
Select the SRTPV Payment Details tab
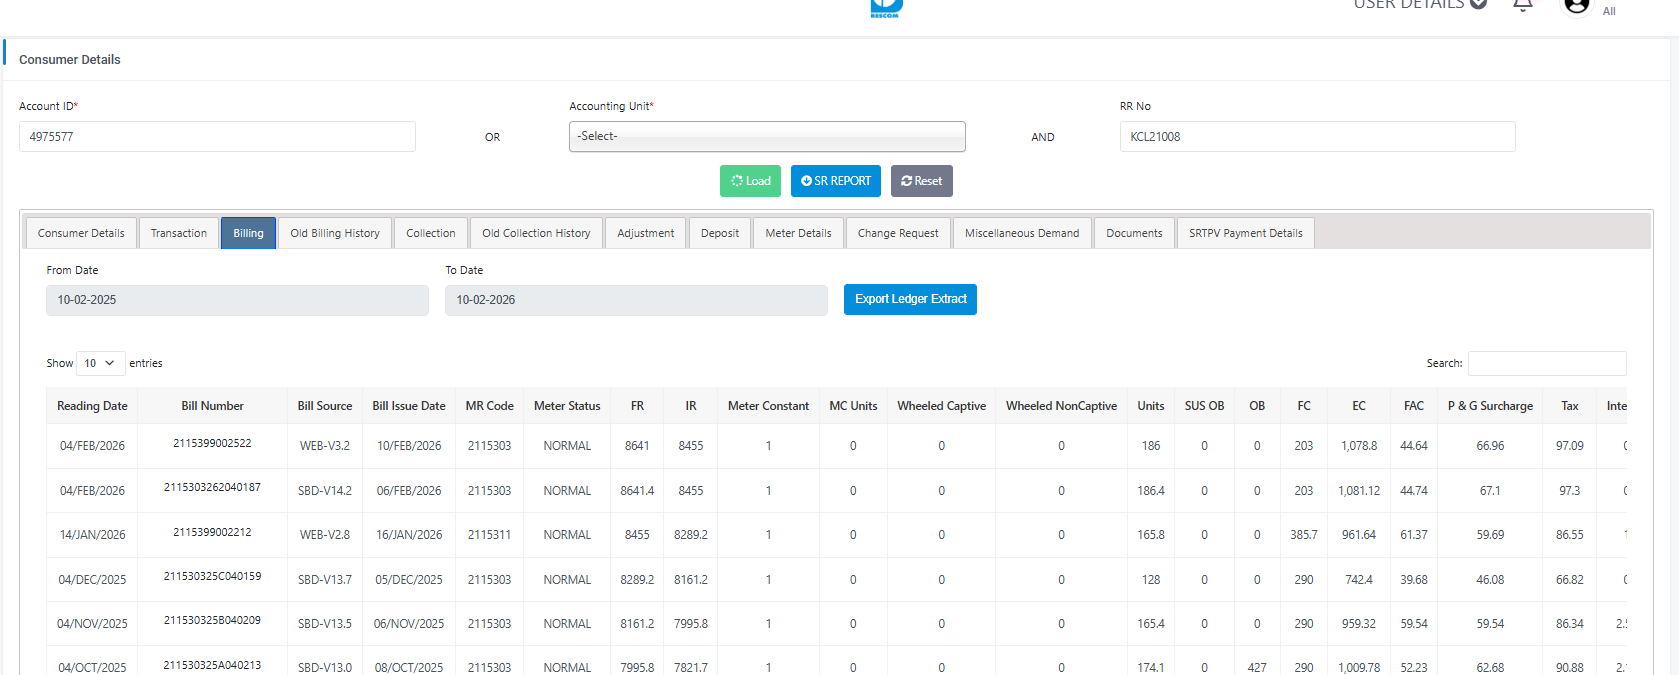[1245, 233]
